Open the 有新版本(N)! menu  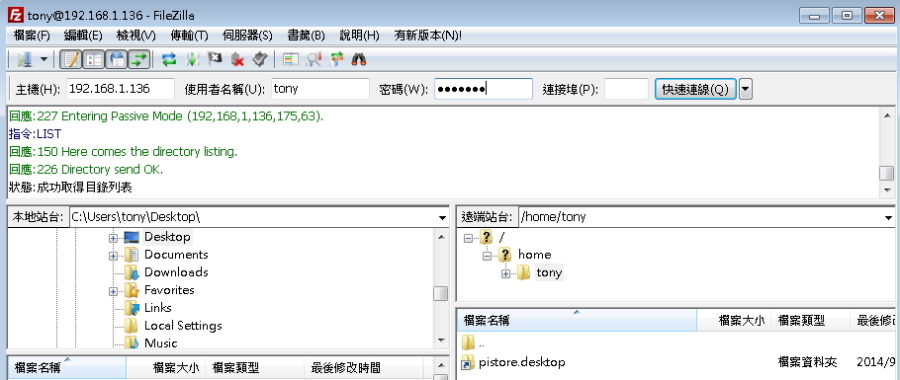[428, 36]
